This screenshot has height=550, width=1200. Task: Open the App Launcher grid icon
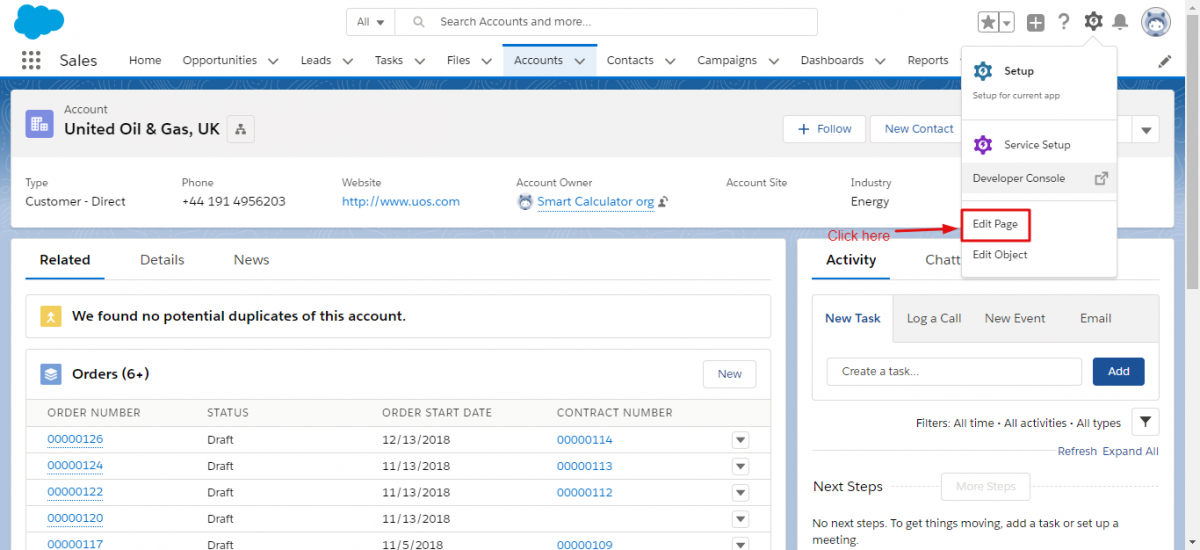[x=31, y=60]
